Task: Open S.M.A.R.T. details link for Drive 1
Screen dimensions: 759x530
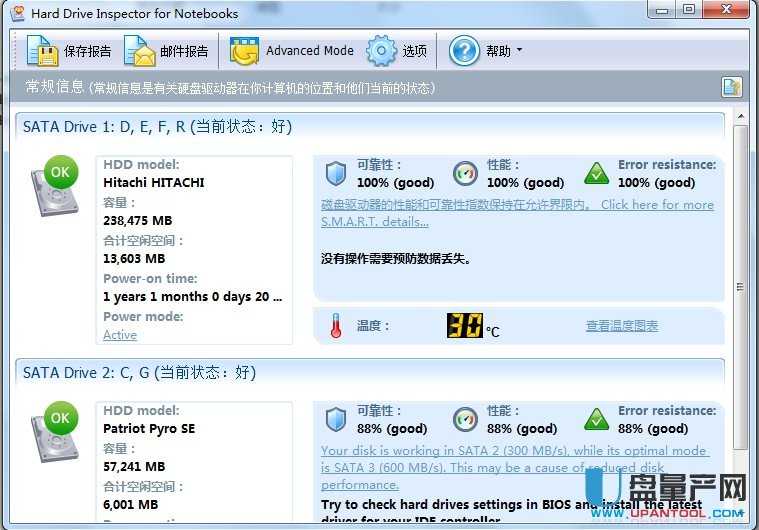Action: (374, 221)
